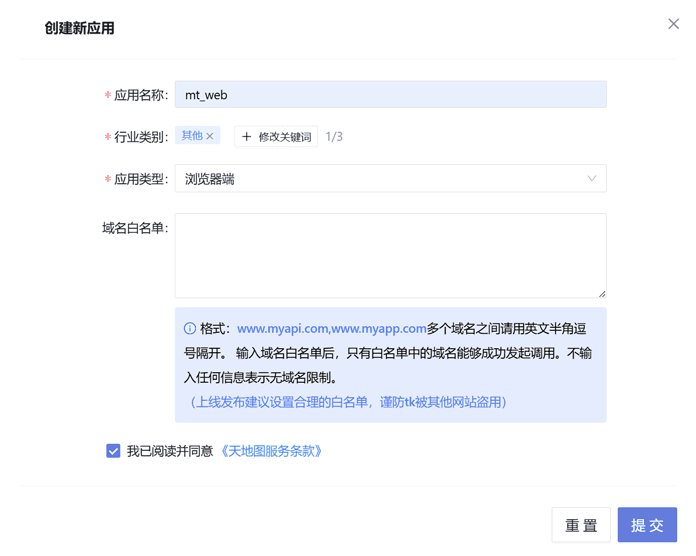Select the 其他 industry tag
696x556 pixels.
point(192,136)
